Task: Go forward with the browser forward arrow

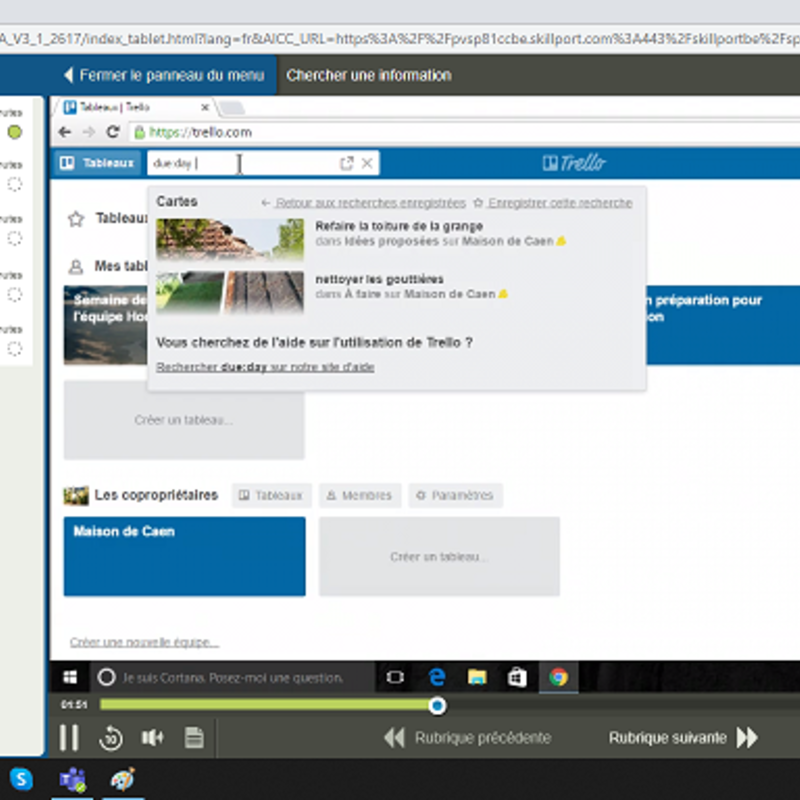Action: pos(89,132)
